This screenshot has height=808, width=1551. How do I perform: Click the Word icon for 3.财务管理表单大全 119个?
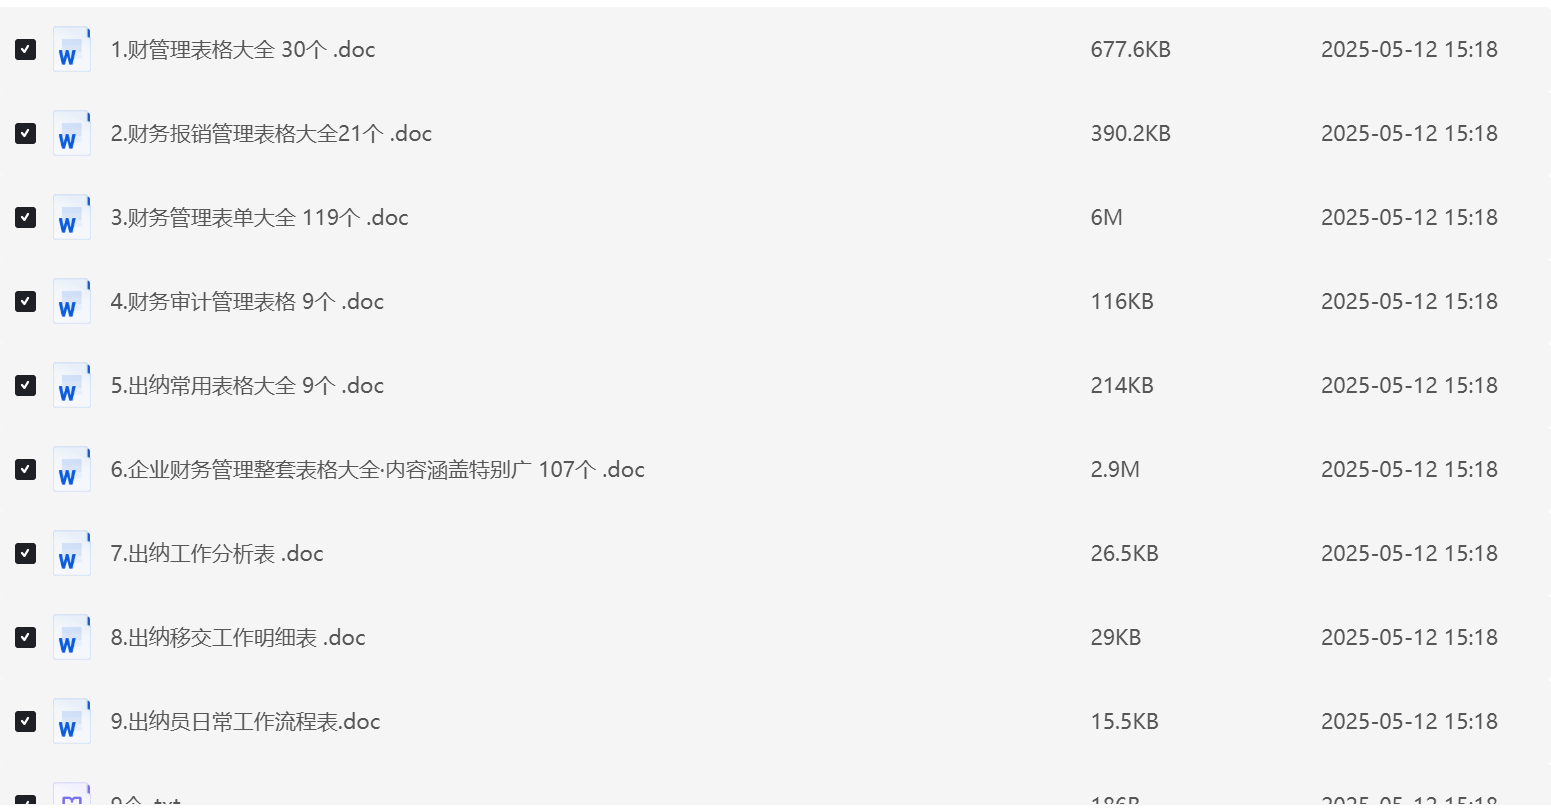[71, 217]
